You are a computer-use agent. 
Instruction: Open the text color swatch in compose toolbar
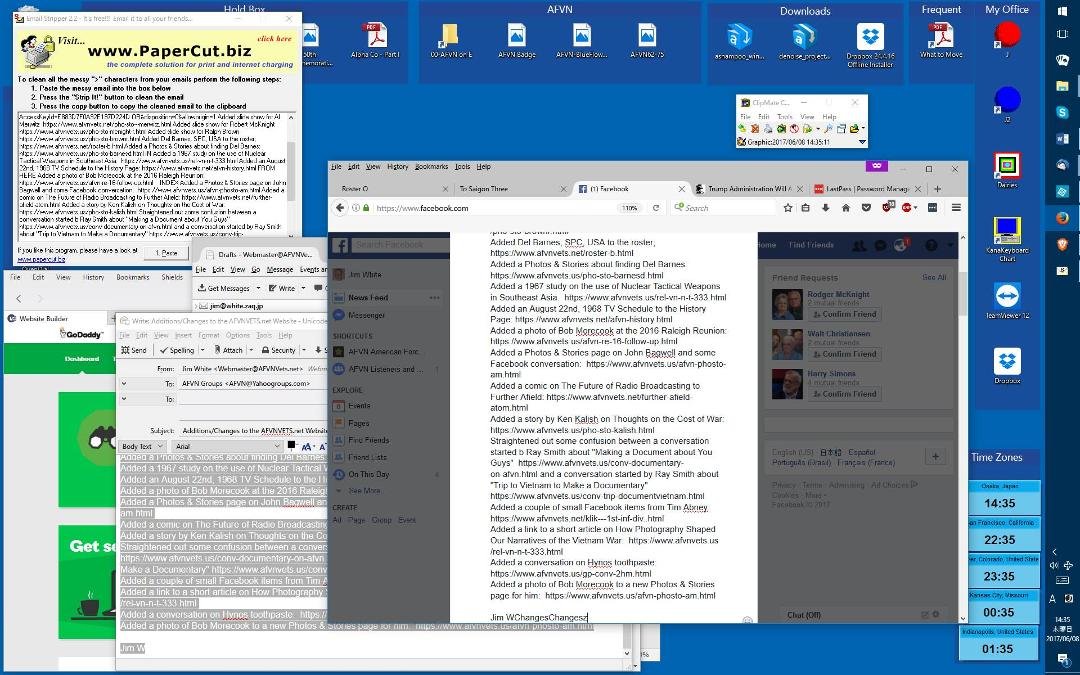coord(291,445)
